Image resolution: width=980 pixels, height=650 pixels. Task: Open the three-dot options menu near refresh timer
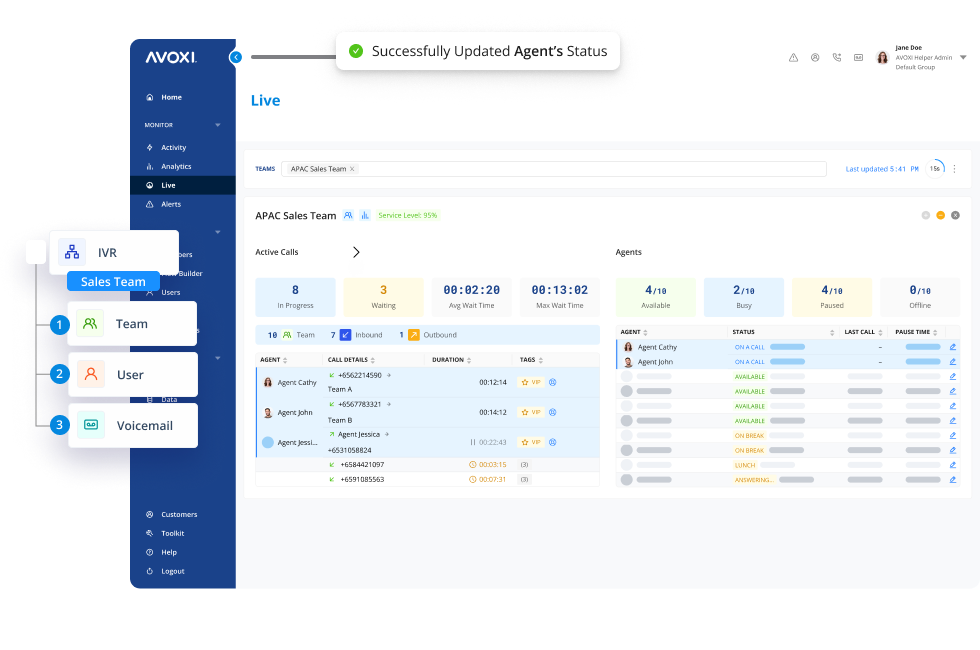coord(954,169)
